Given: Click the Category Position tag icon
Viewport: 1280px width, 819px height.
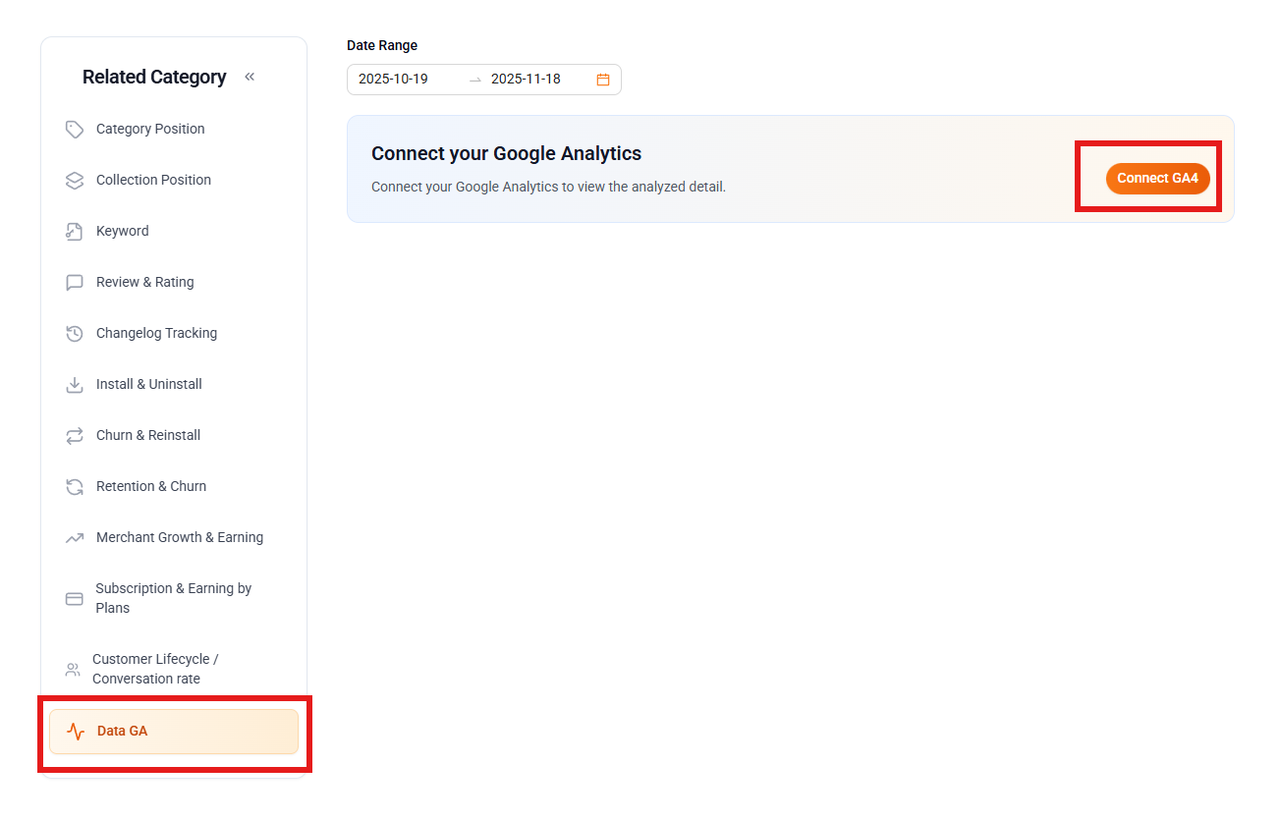Looking at the screenshot, I should (x=74, y=129).
